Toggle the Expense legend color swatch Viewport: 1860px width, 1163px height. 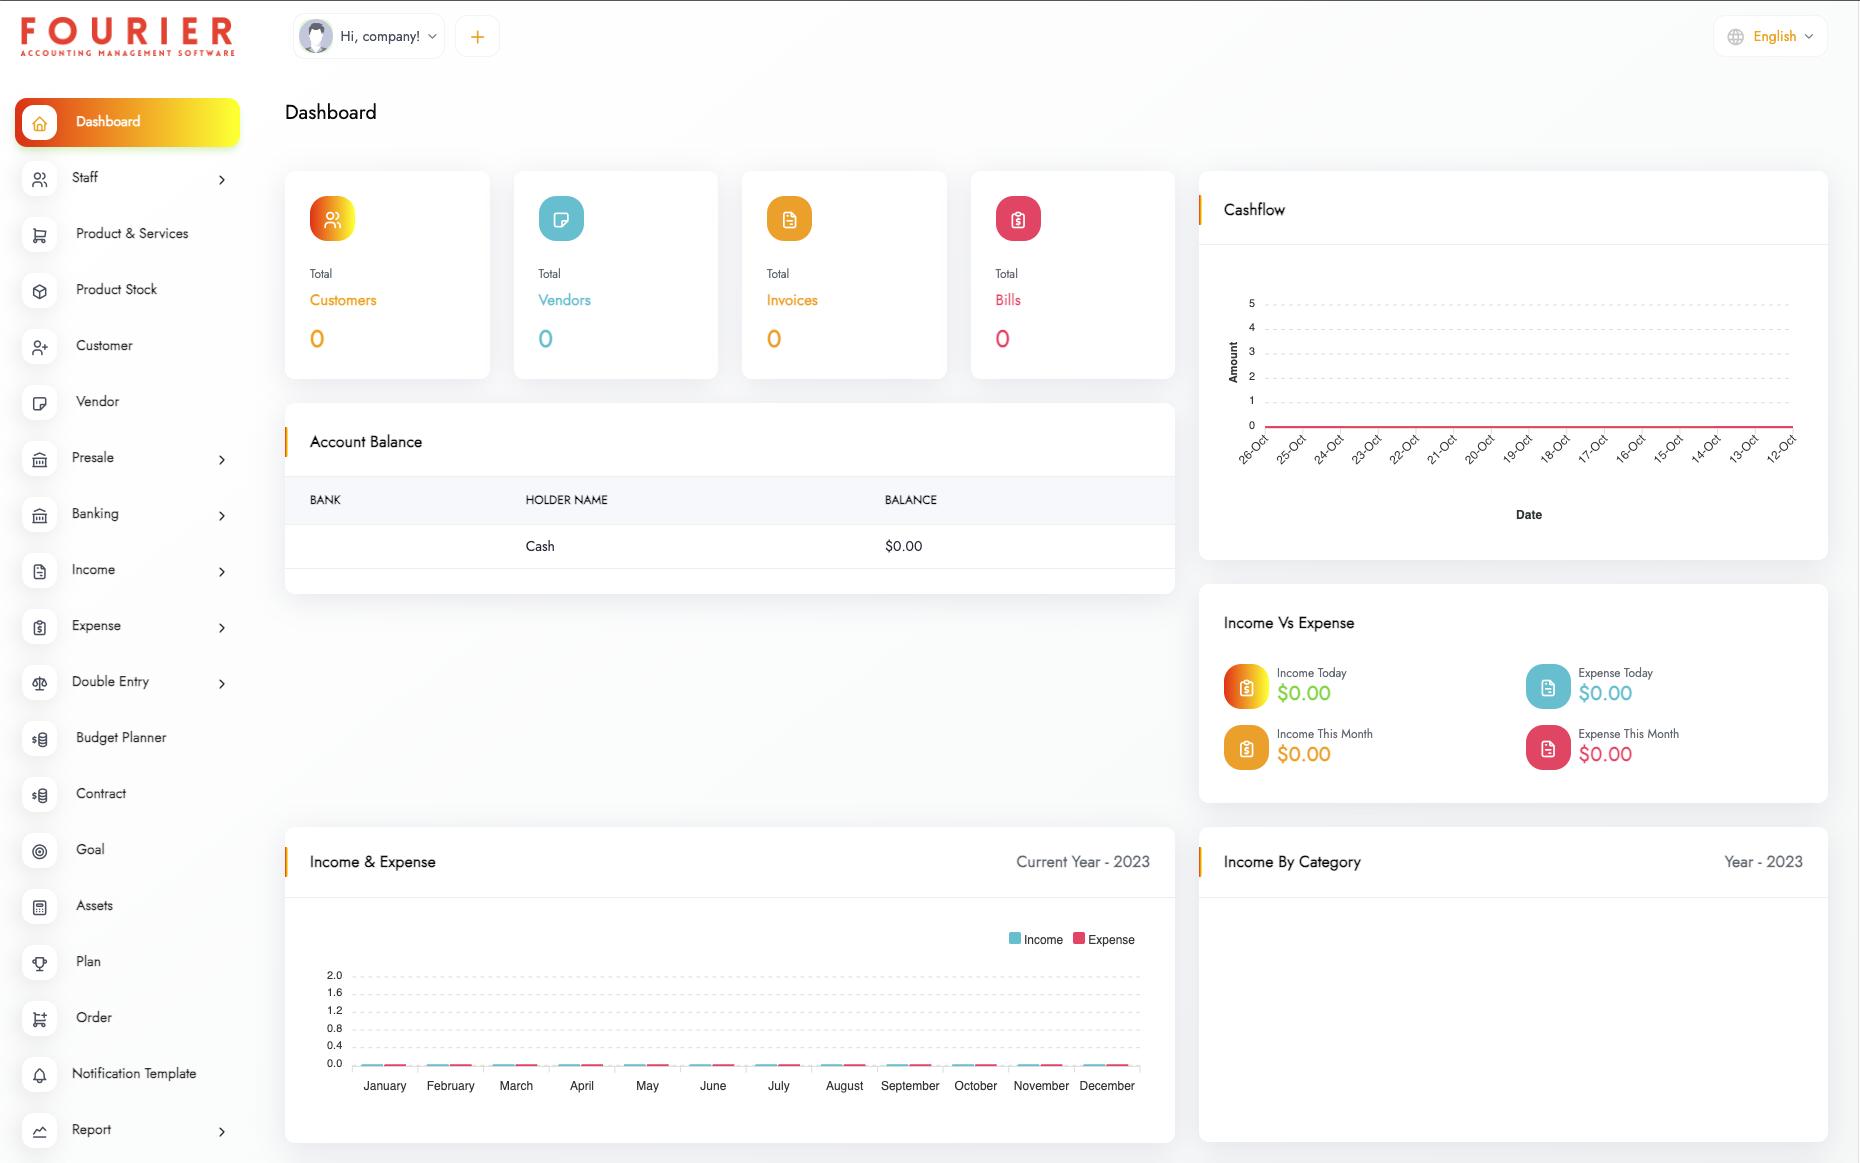(1079, 938)
